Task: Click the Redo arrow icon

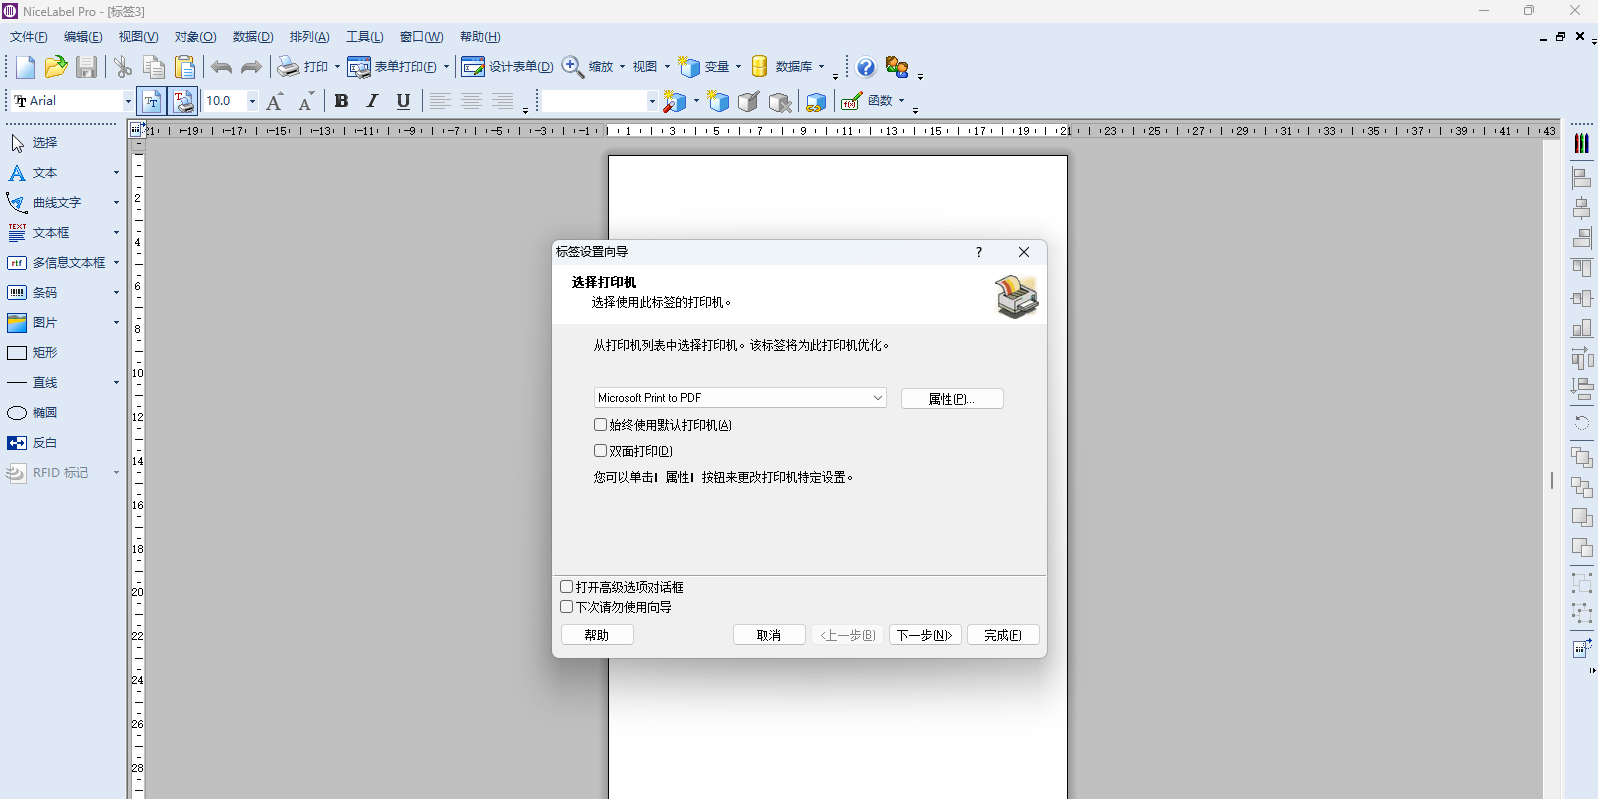Action: [251, 67]
